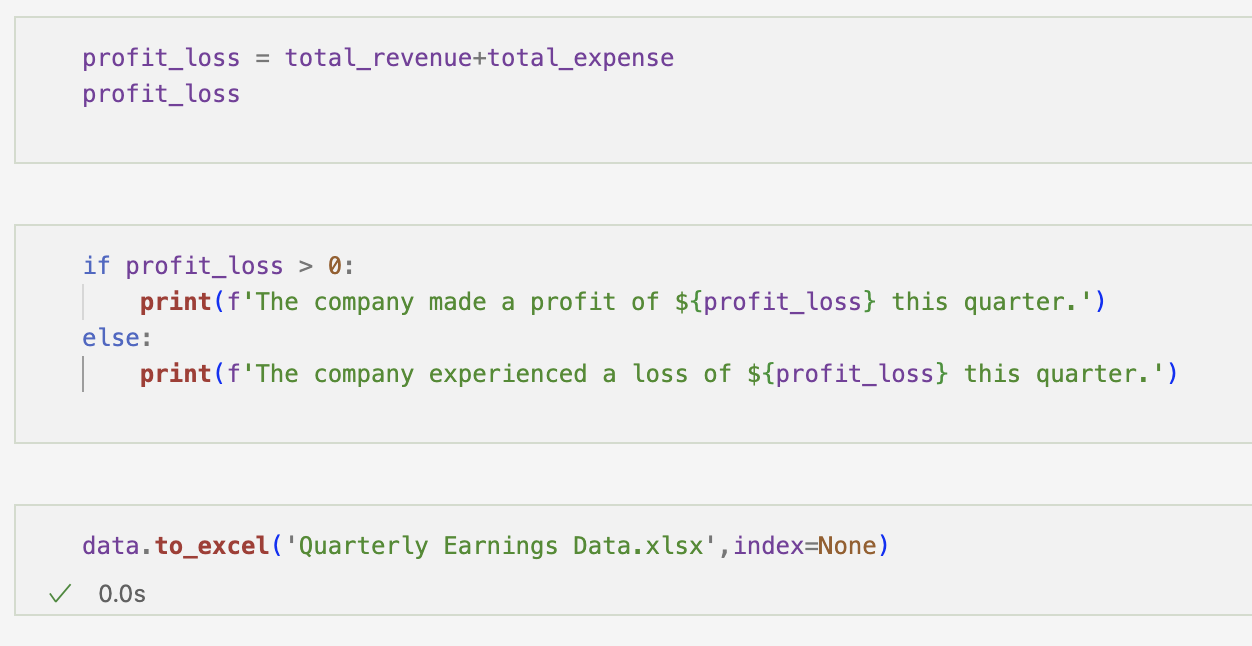This screenshot has width=1252, height=646.
Task: Click the first print function call
Action: (175, 302)
